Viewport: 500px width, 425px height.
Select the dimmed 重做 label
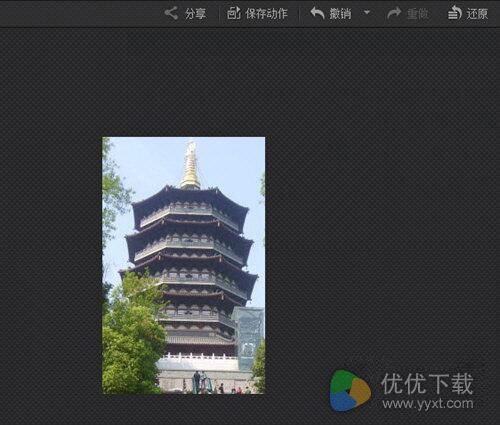tap(417, 14)
